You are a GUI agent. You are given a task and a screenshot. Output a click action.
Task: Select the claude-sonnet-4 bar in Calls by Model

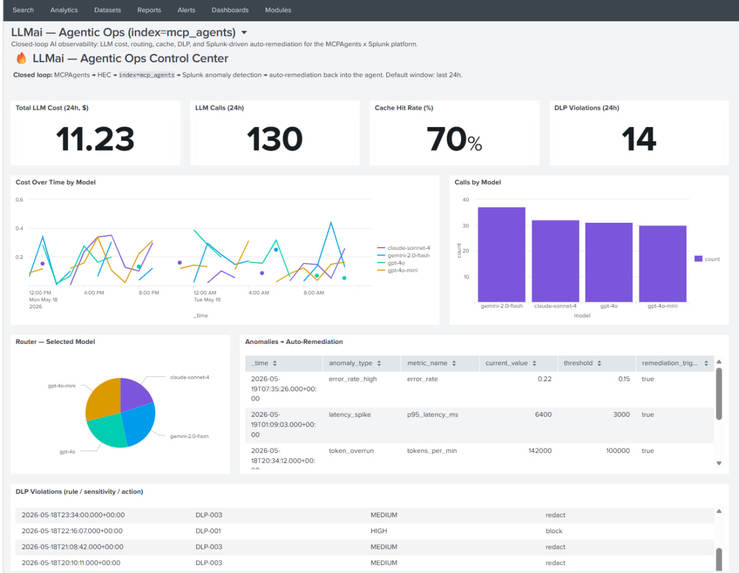555,261
